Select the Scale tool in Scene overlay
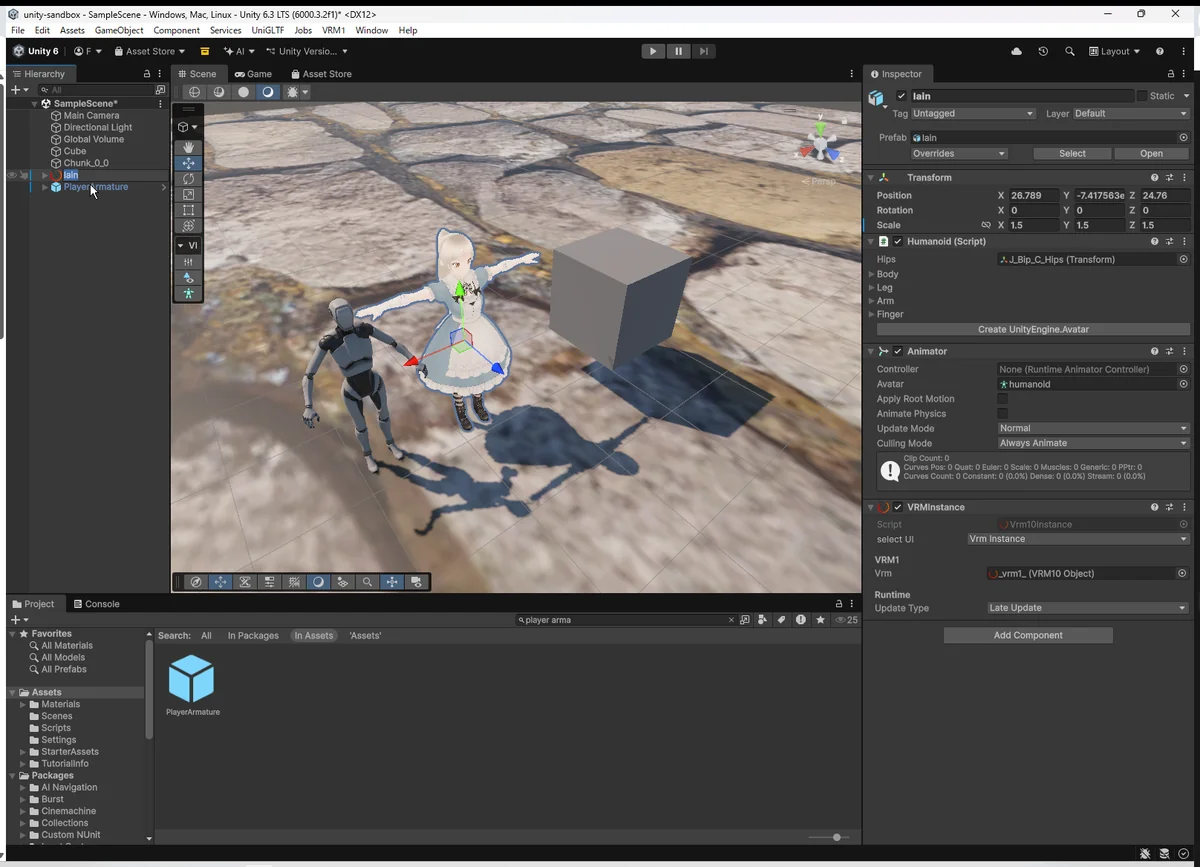1200x867 pixels. [188, 195]
